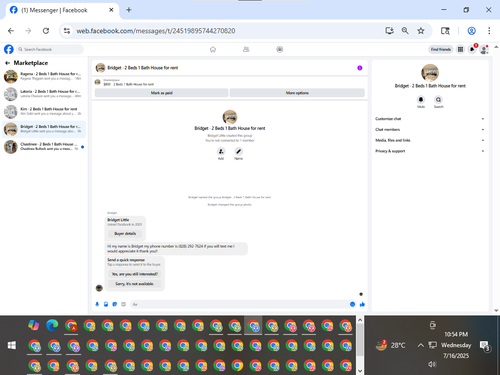The image size is (500, 375).
Task: Click the Buyer details button
Action: click(x=125, y=234)
